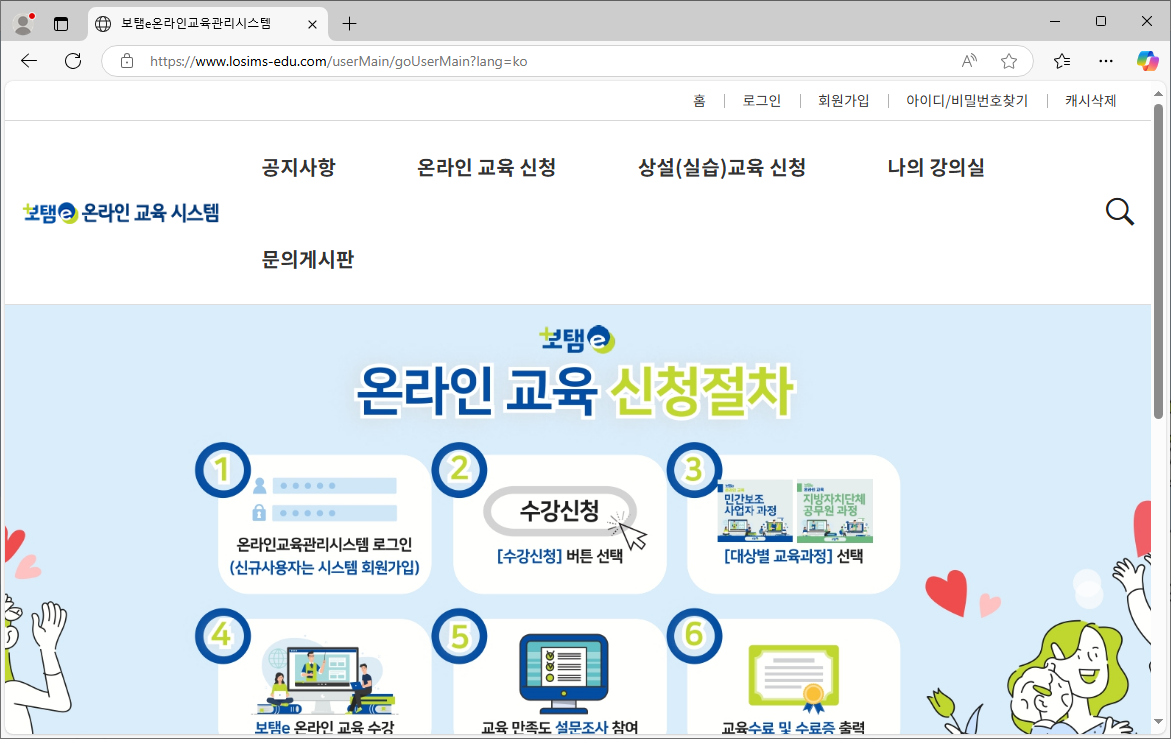
Task: Start read aloud for the page
Action: coord(968,60)
